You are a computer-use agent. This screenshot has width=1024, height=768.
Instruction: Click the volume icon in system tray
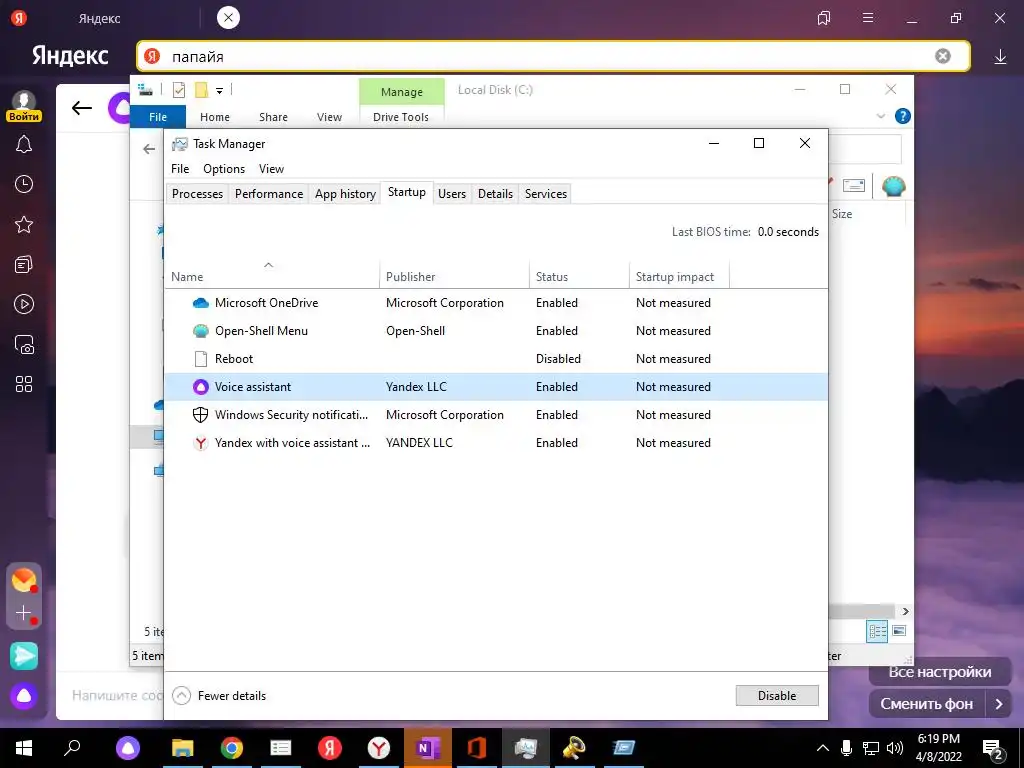[895, 748]
